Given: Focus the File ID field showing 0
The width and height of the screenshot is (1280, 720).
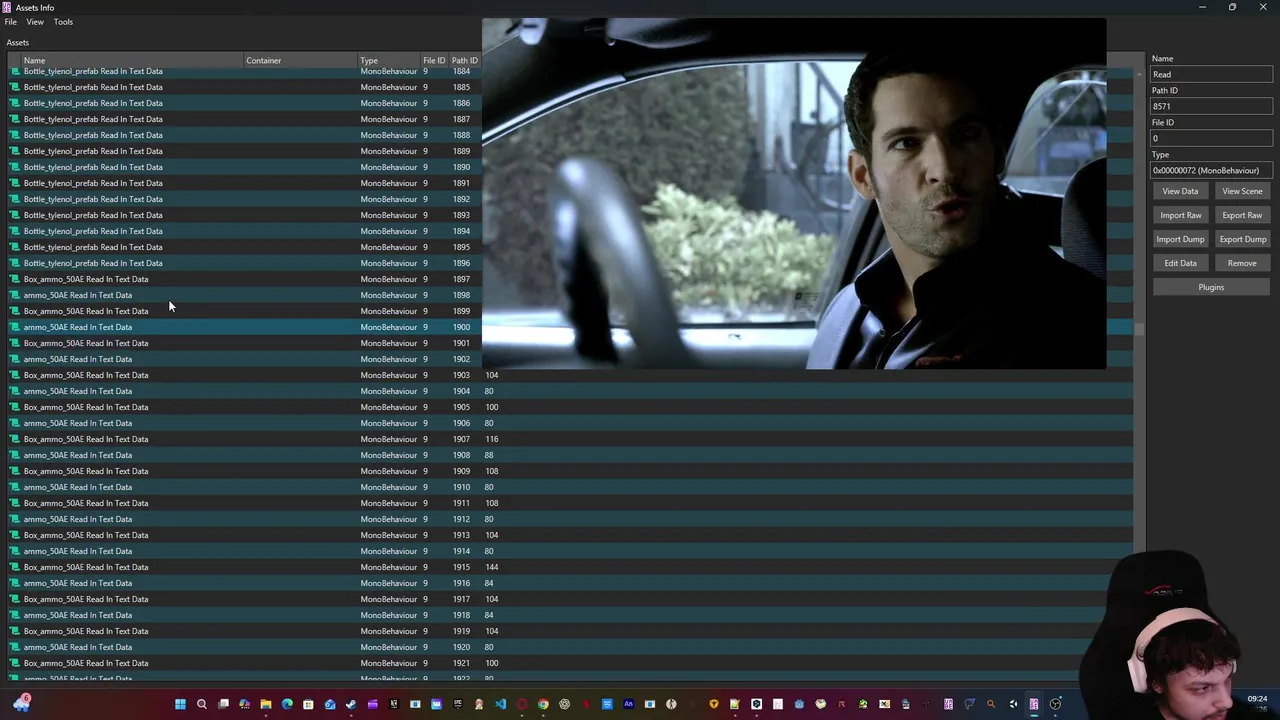Looking at the screenshot, I should [1211, 138].
